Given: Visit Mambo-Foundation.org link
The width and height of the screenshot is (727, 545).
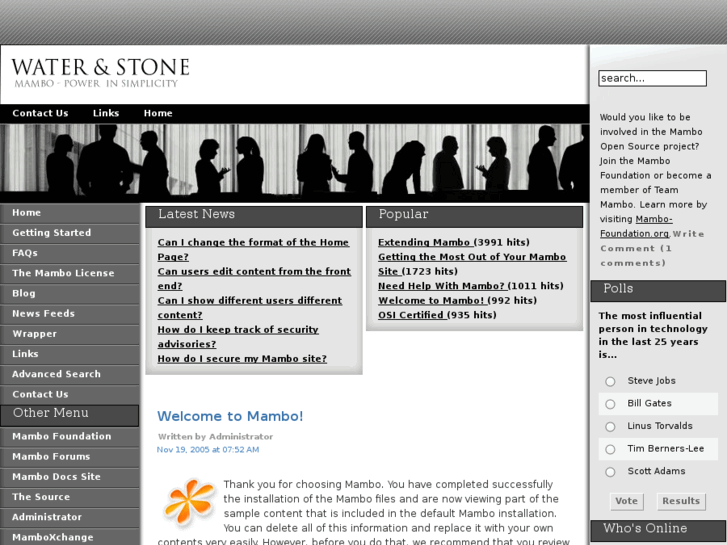Looking at the screenshot, I should coord(636,226).
